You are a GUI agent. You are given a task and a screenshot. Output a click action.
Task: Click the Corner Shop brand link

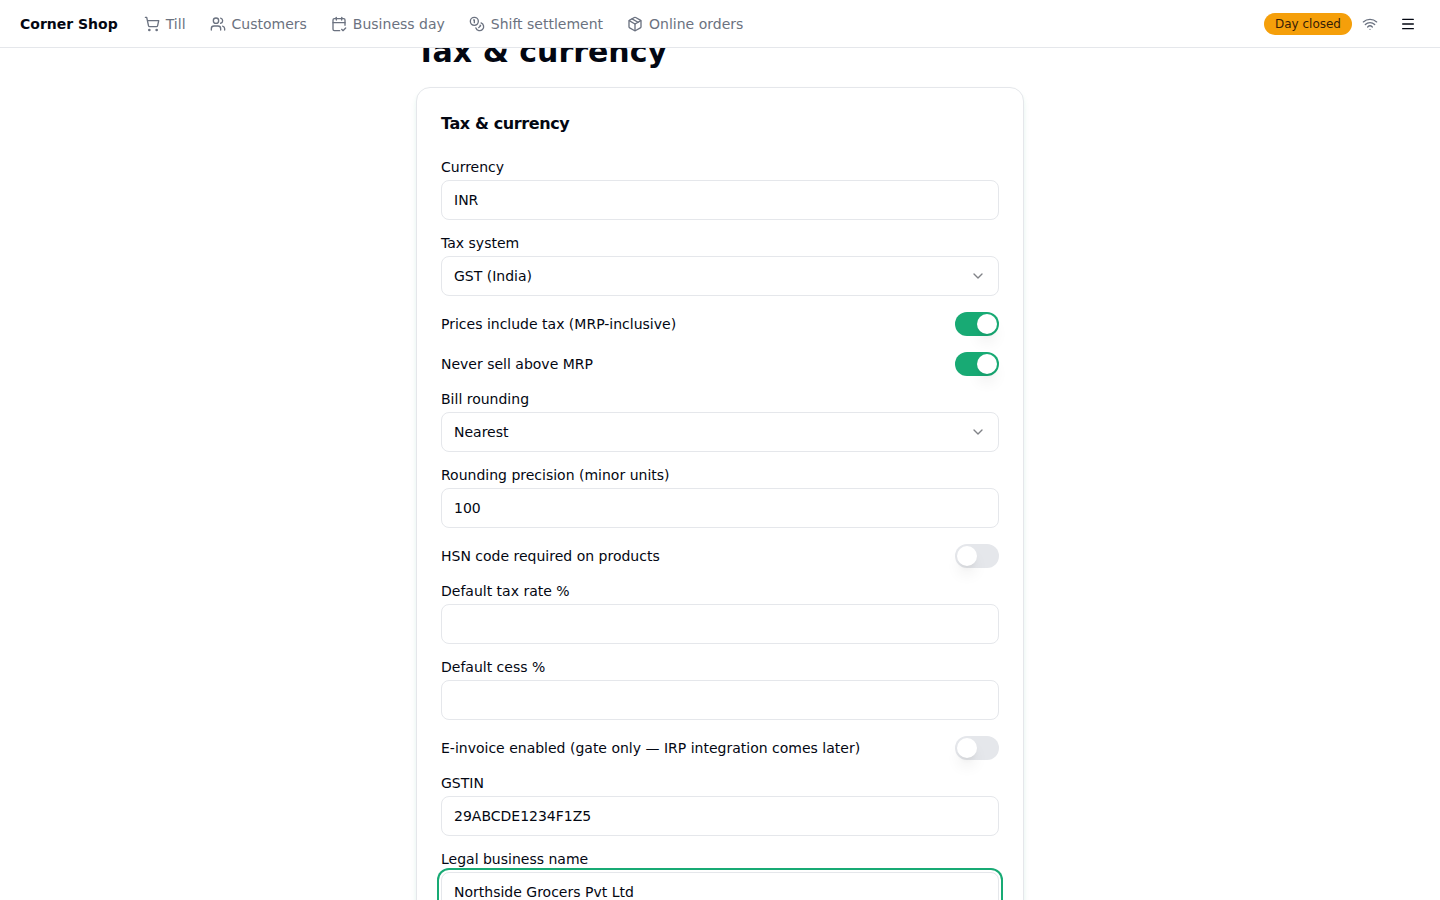click(69, 24)
